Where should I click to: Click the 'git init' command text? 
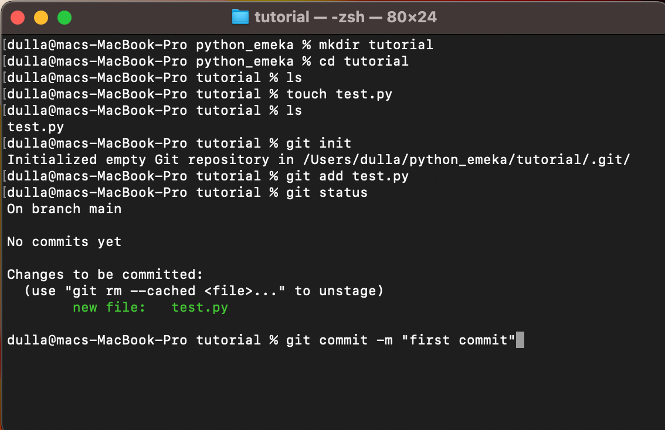click(319, 143)
